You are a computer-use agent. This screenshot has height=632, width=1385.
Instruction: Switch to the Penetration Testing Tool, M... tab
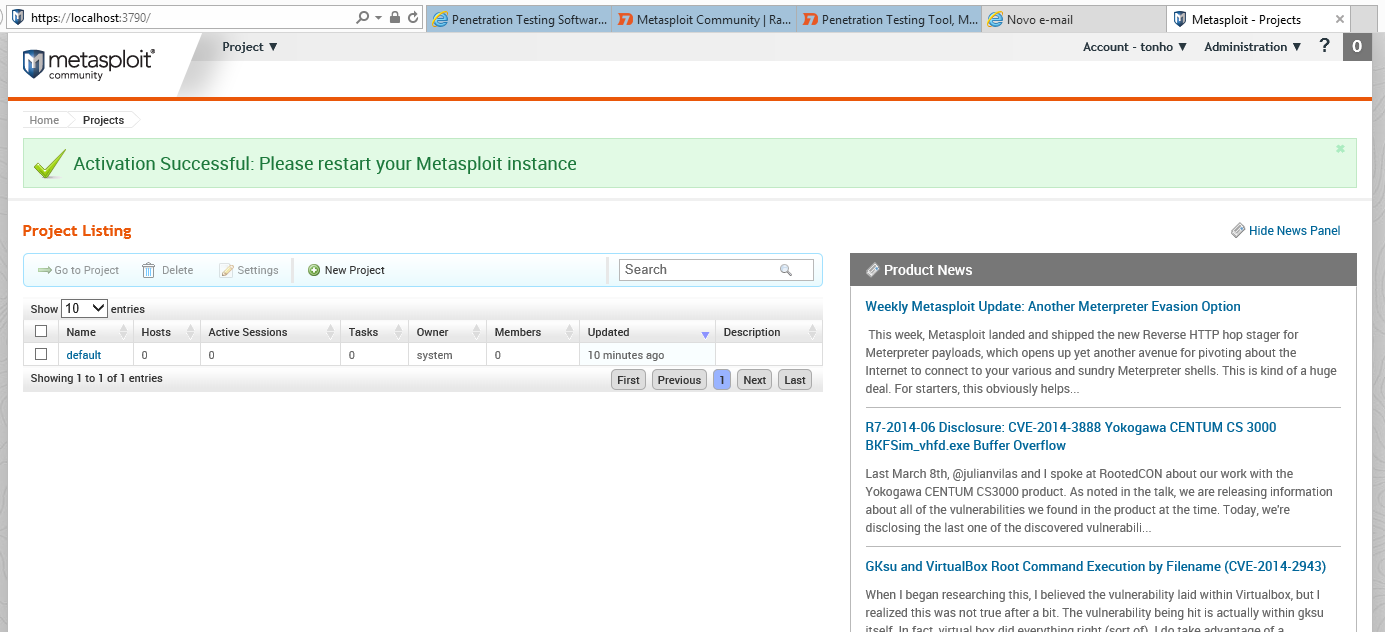pyautogui.click(x=891, y=19)
